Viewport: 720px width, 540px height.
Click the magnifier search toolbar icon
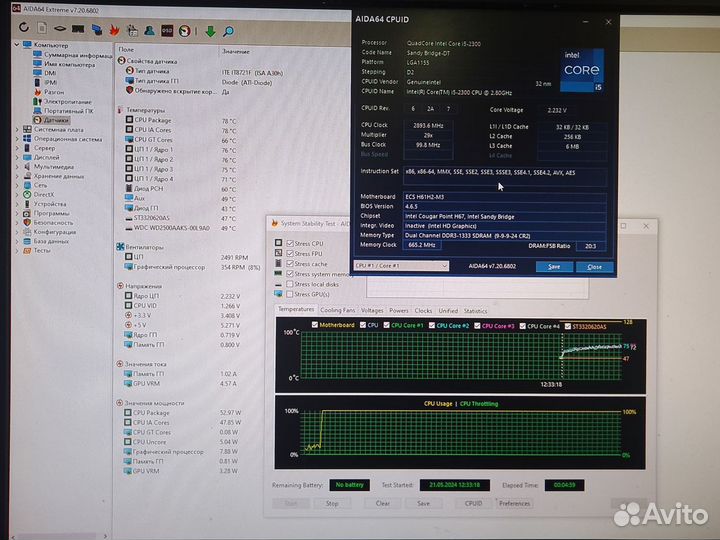228,31
